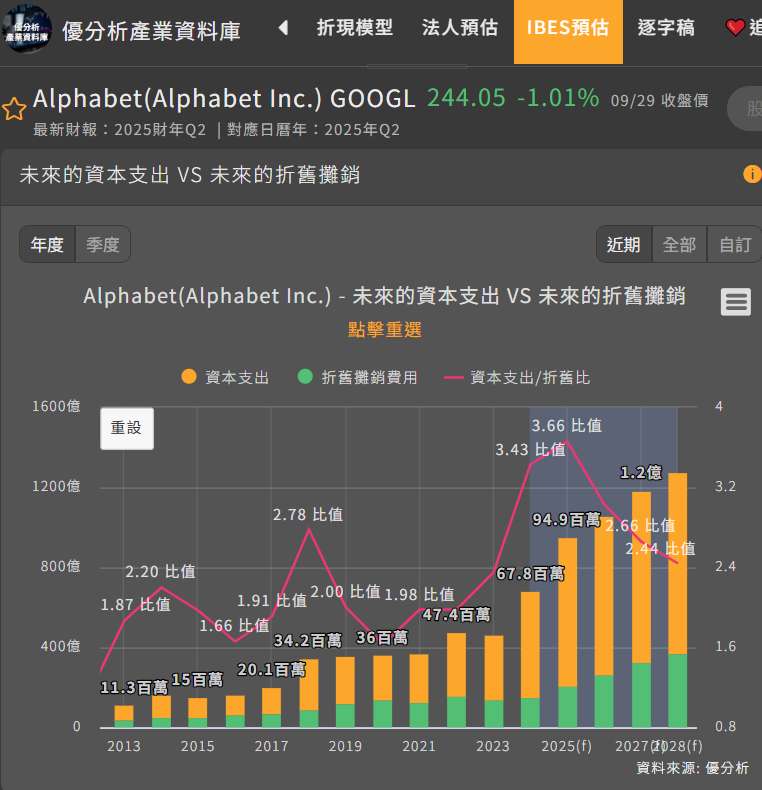Screen dimensions: 762x790
Task: Click the 244.05 price value
Action: pyautogui.click(x=466, y=98)
